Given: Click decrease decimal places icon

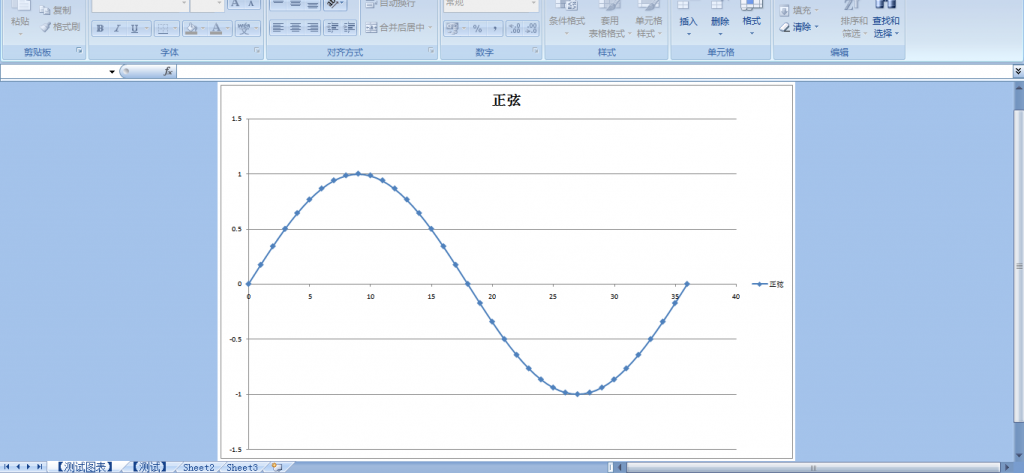Looking at the screenshot, I should (x=531, y=29).
